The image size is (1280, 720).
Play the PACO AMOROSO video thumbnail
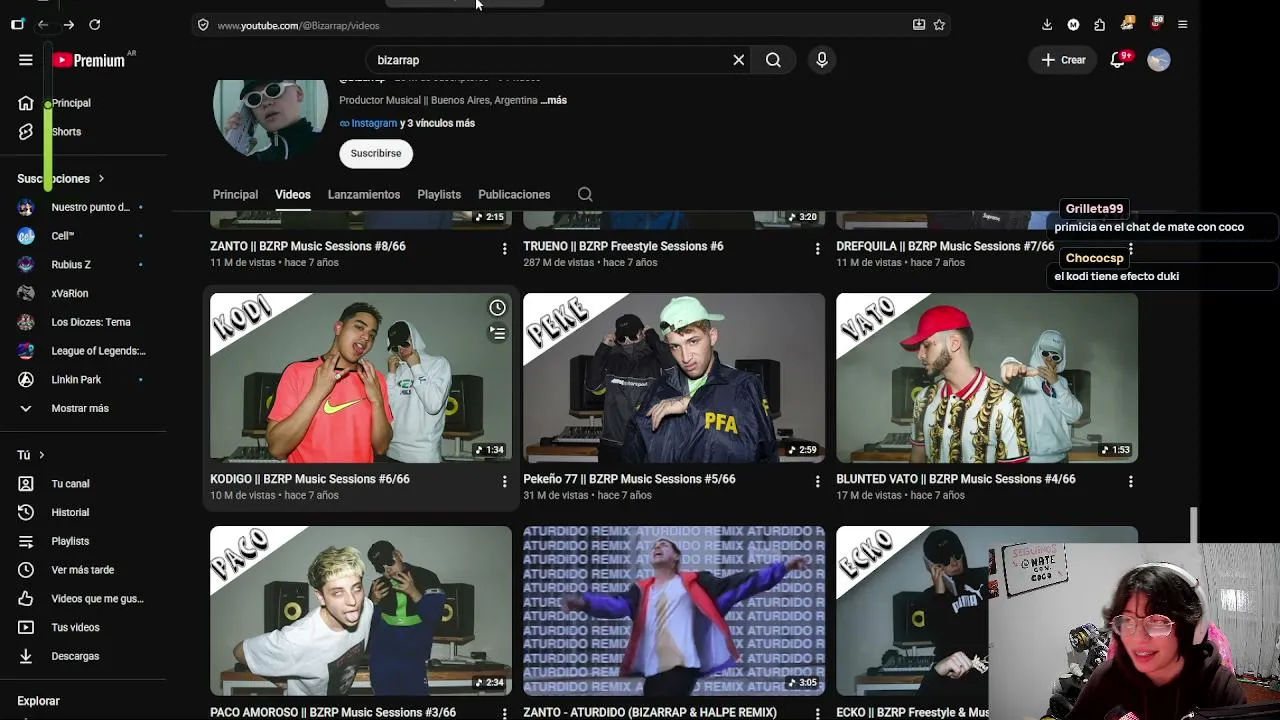pos(361,611)
